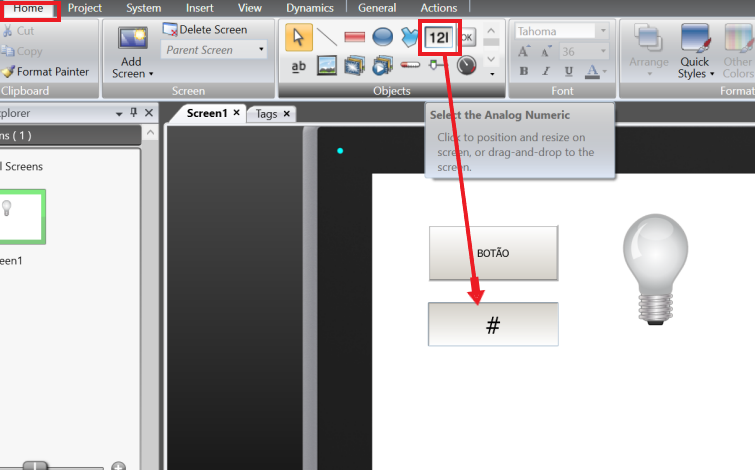This screenshot has height=470, width=755.
Task: Select the pointer arrow tool
Action: click(x=298, y=38)
